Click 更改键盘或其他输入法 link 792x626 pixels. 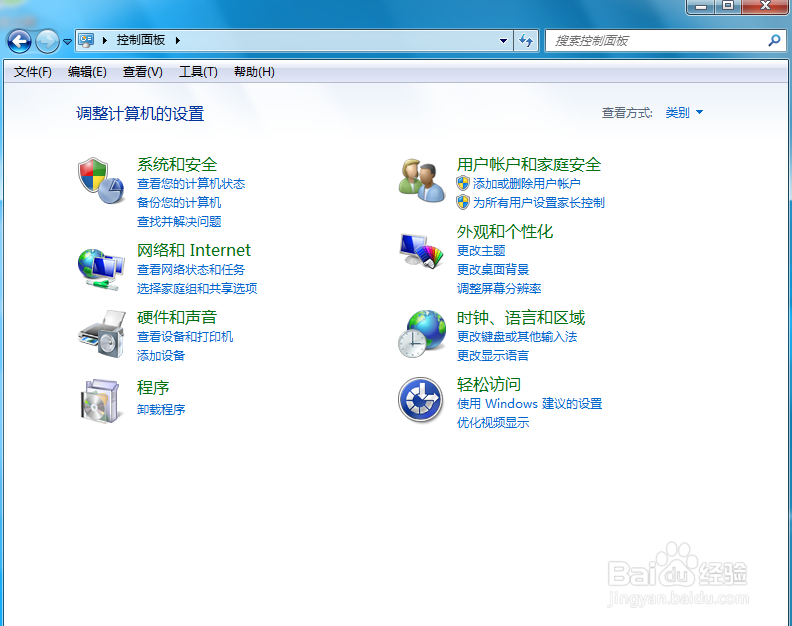[517, 336]
